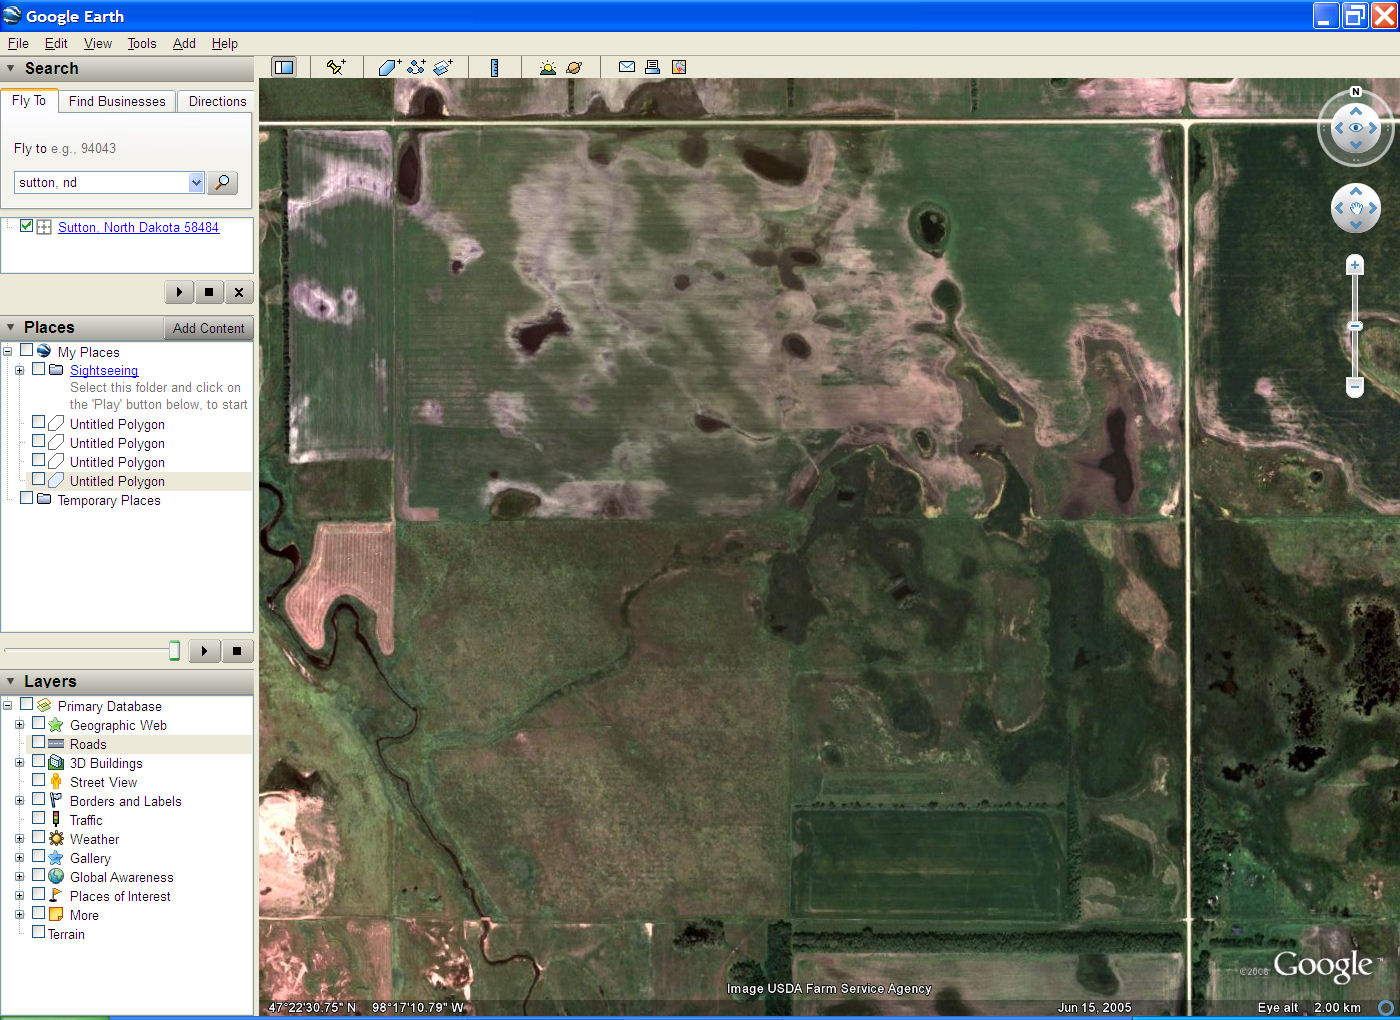Screen dimensions: 1400x1020
Task: Toggle sunlight across the landscape icon
Action: [547, 67]
